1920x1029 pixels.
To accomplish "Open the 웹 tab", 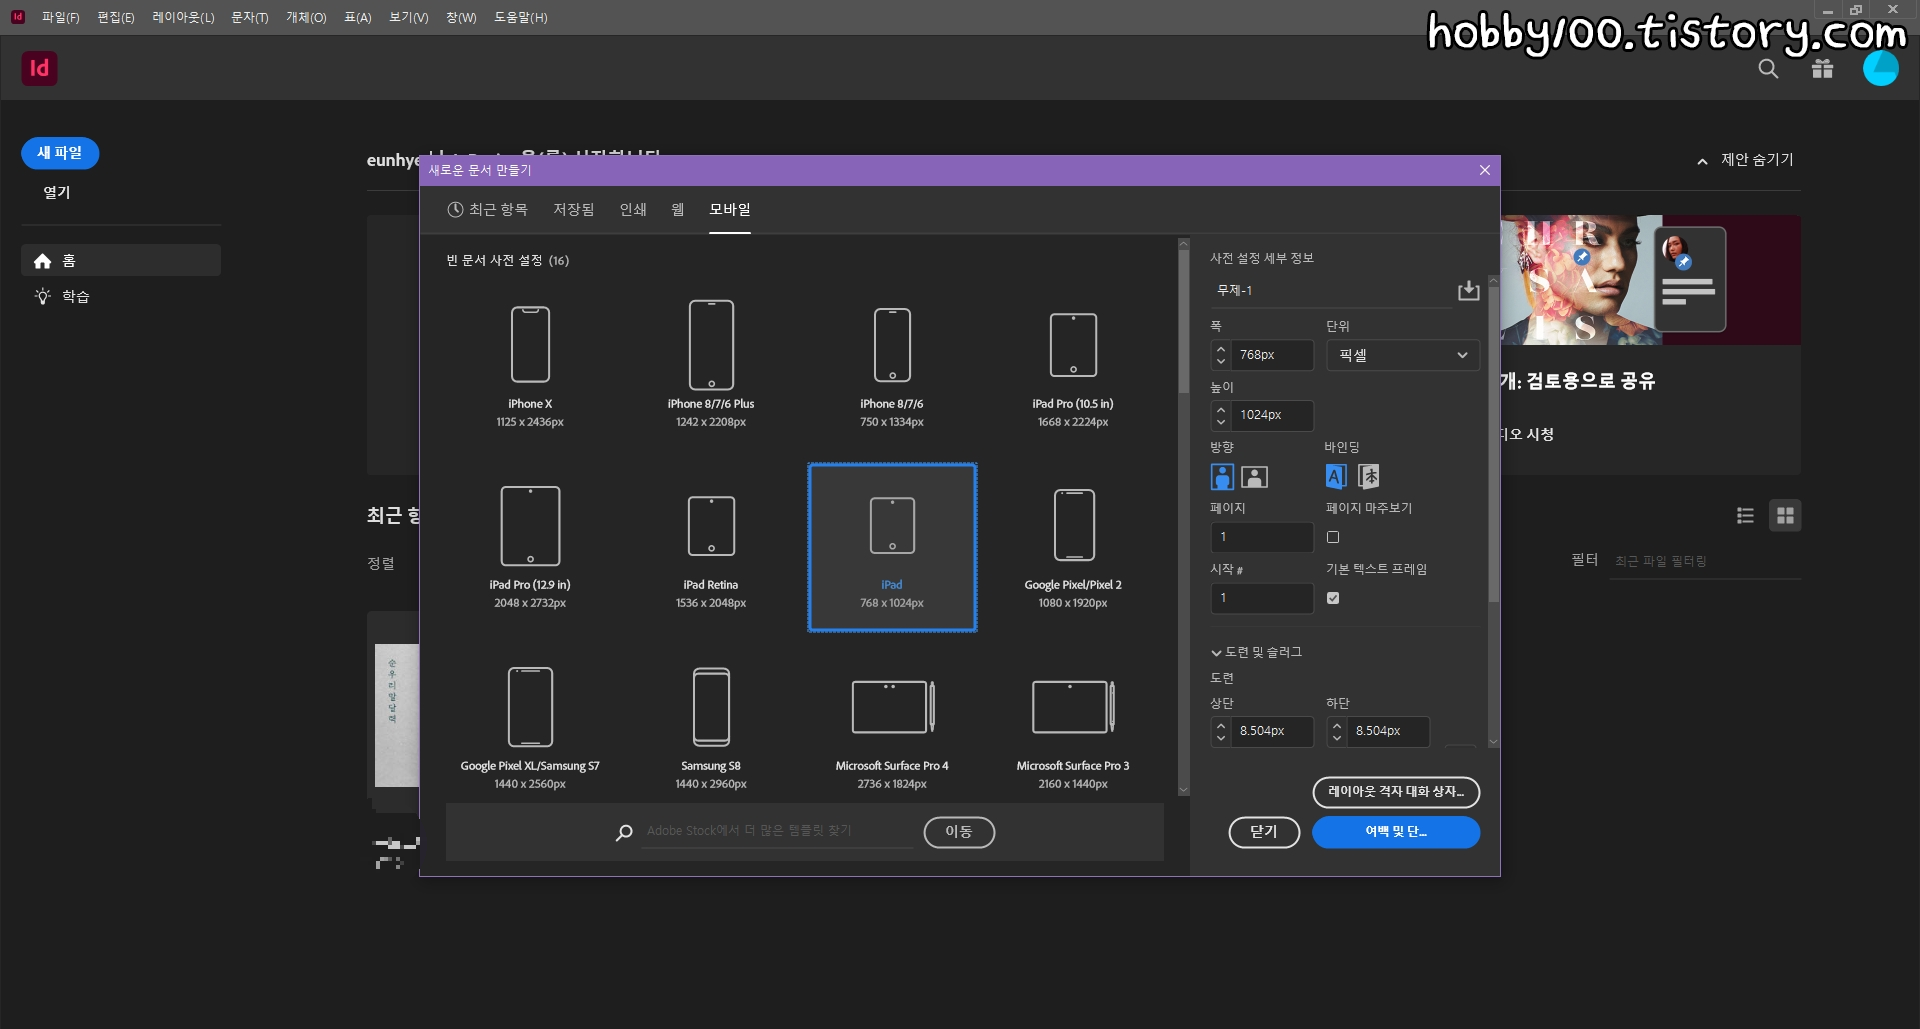I will [x=678, y=209].
